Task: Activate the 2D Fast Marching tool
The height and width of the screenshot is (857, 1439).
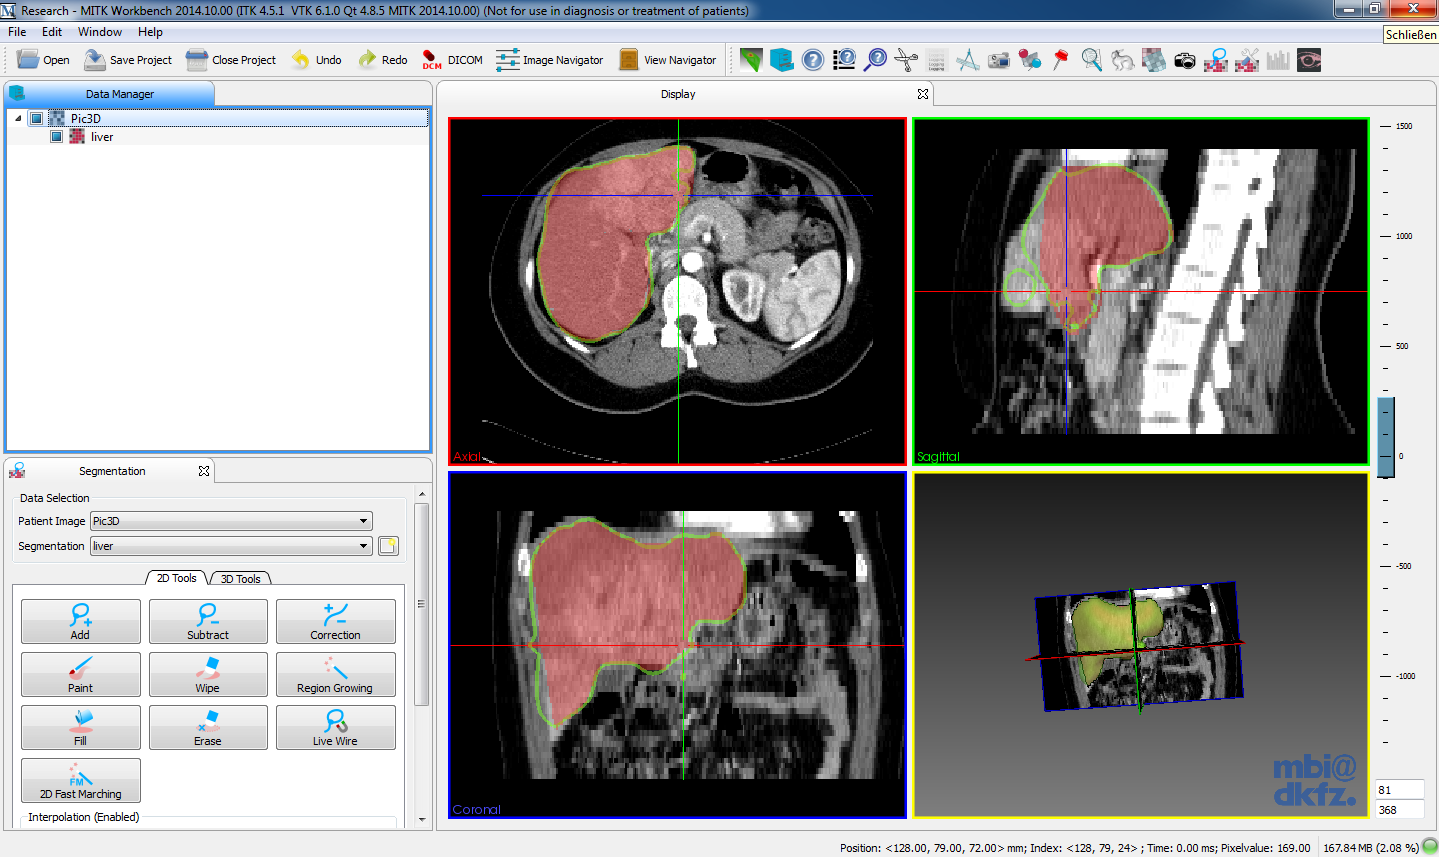Action: tap(80, 780)
